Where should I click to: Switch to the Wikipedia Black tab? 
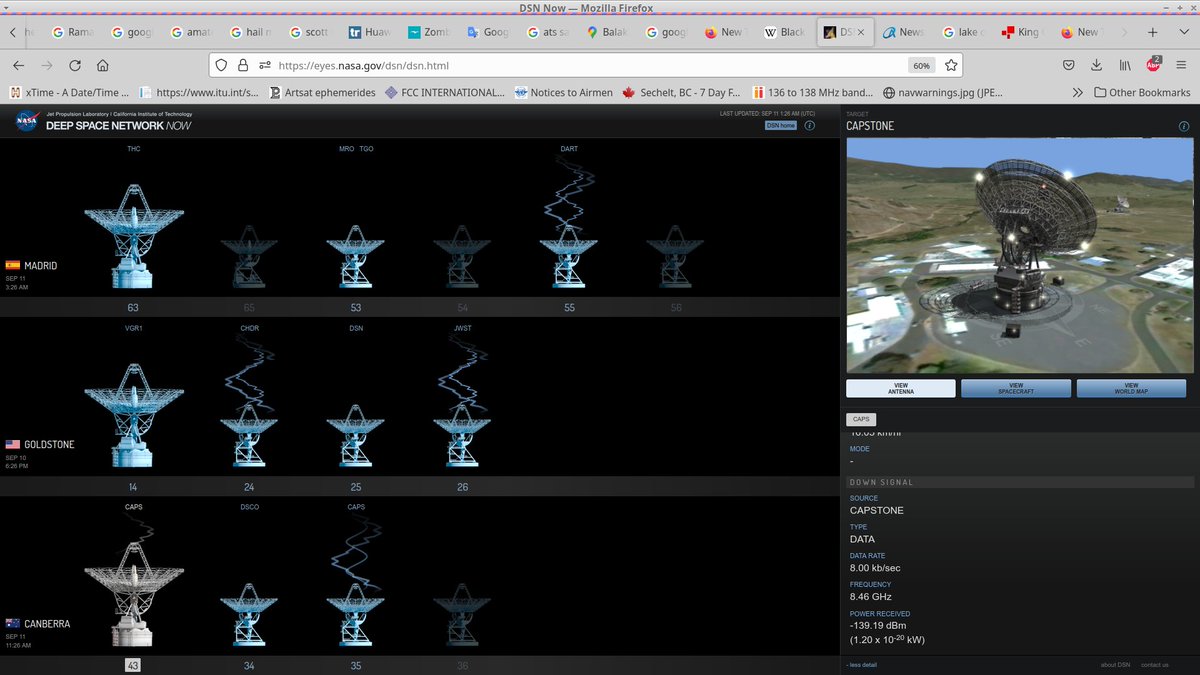click(786, 32)
